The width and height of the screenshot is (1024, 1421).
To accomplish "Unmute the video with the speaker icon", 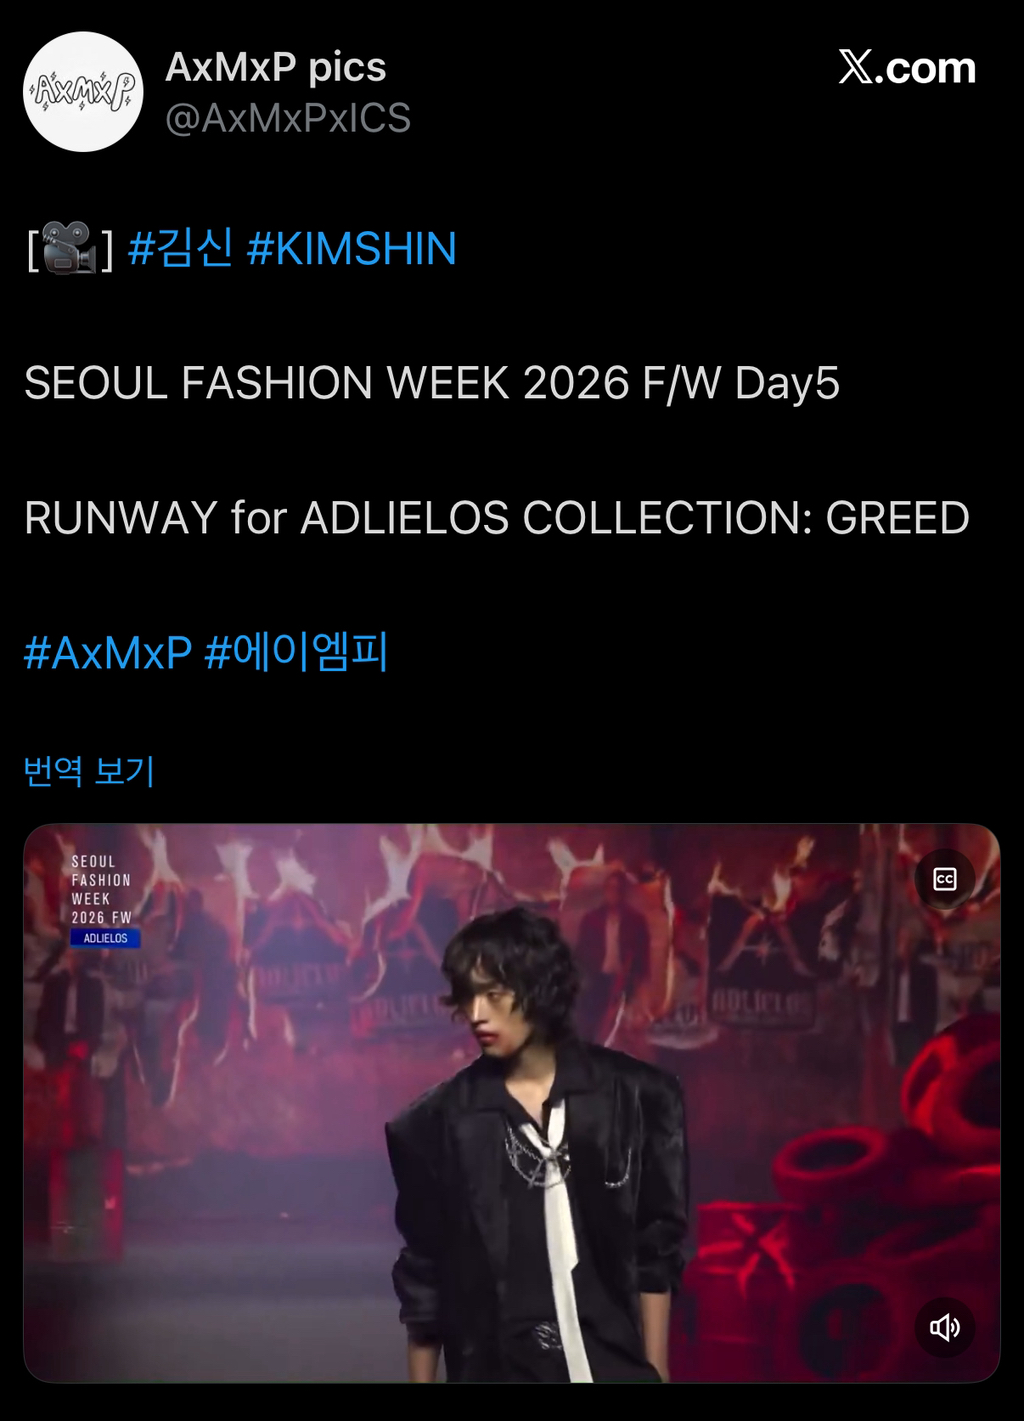I will point(945,1327).
